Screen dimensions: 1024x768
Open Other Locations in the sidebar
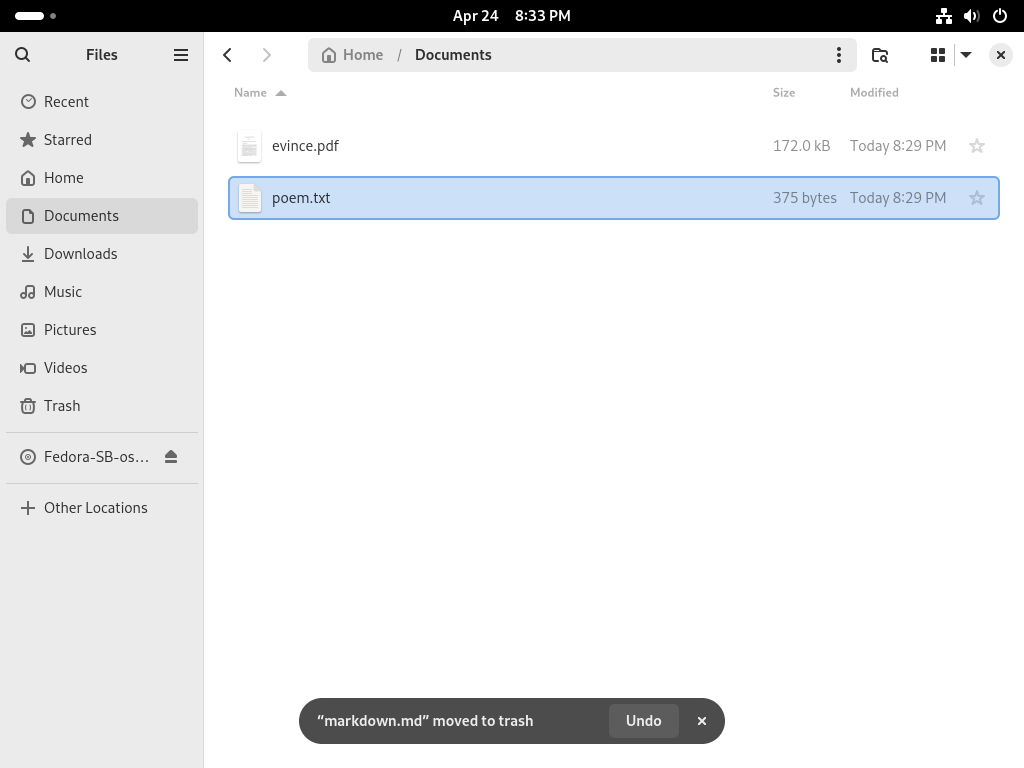tap(102, 508)
